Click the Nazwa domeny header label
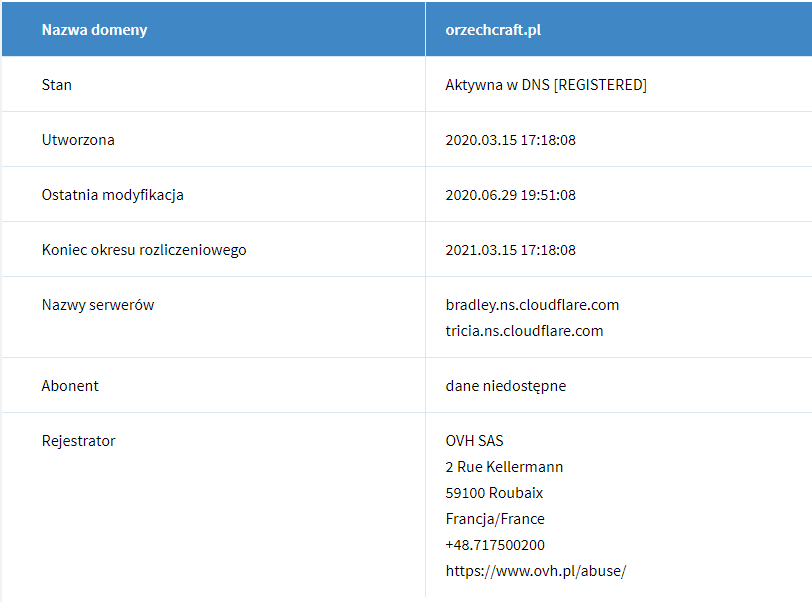This screenshot has width=812, height=602. point(94,29)
